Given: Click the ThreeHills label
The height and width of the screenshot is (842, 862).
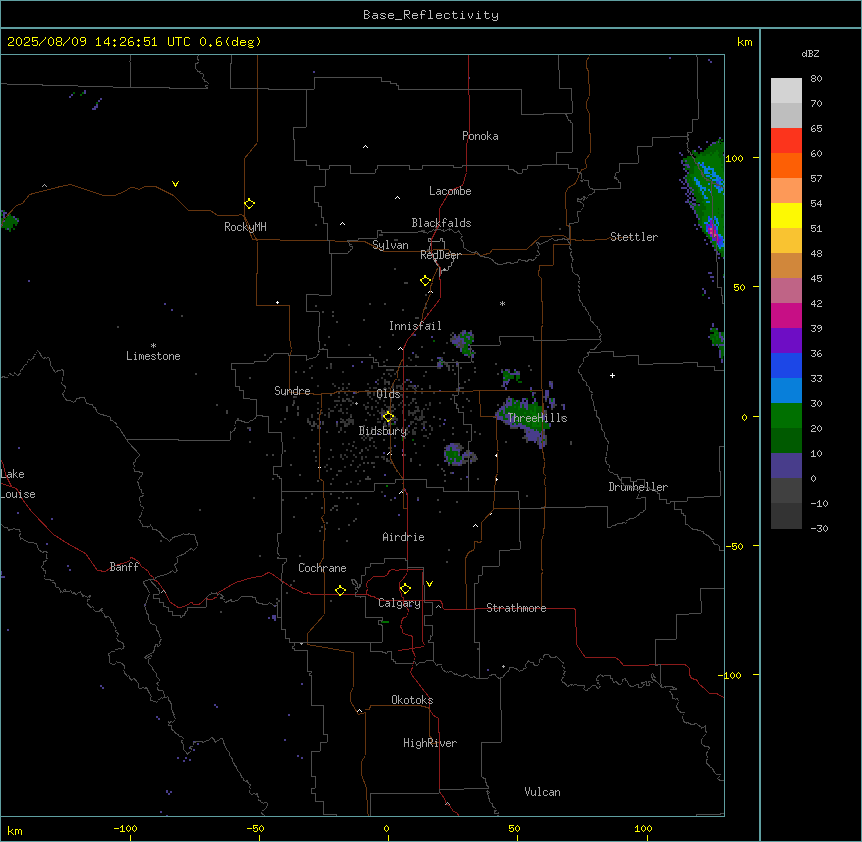Looking at the screenshot, I should pos(537,418).
